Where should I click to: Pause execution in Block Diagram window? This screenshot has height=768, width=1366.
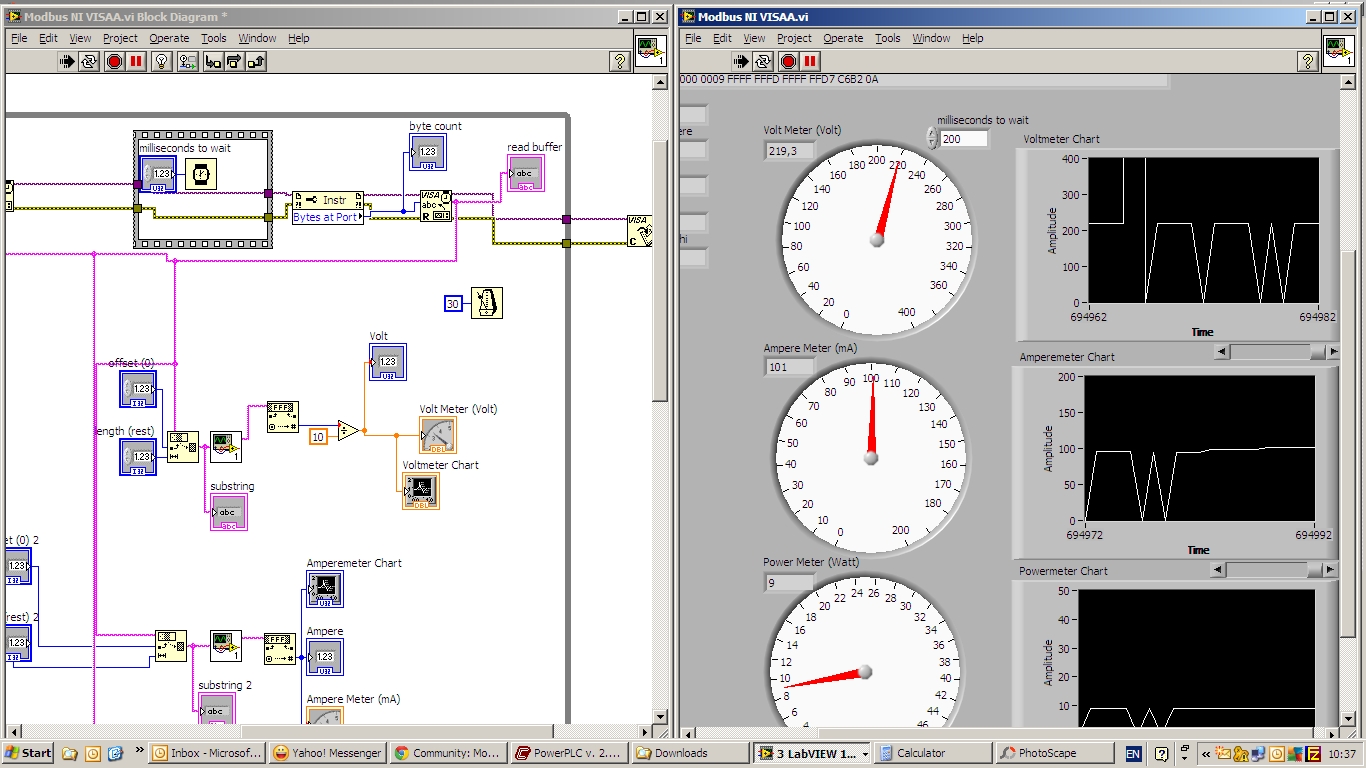click(137, 62)
